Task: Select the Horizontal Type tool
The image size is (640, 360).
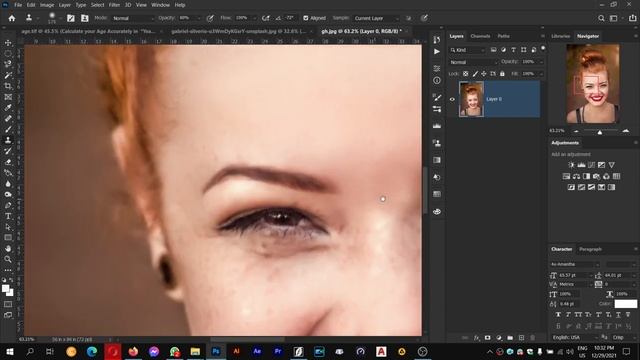Action: click(8, 216)
